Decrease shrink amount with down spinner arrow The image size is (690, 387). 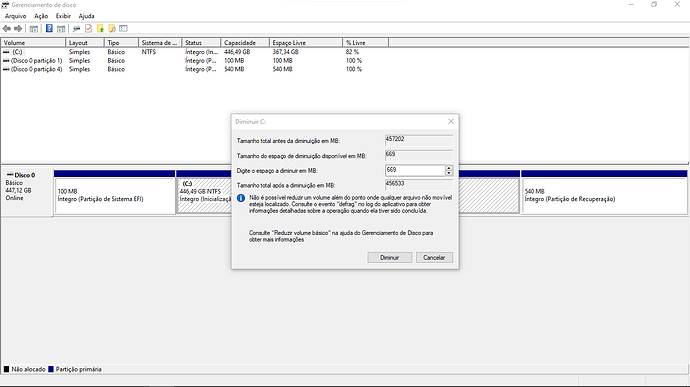(x=449, y=173)
